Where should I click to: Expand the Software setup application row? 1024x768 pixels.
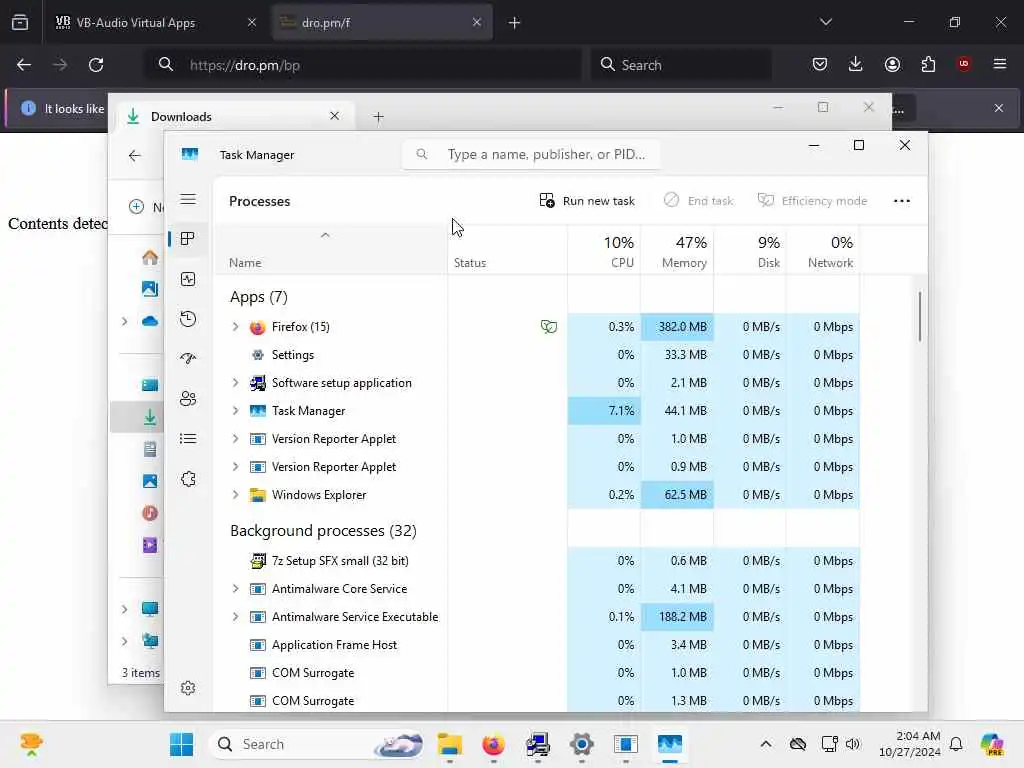236,383
